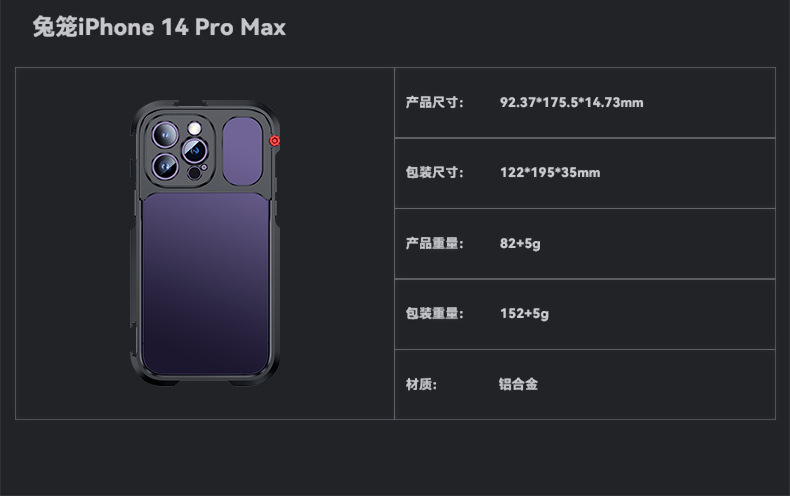Select the 82+5g weight value

[520, 243]
